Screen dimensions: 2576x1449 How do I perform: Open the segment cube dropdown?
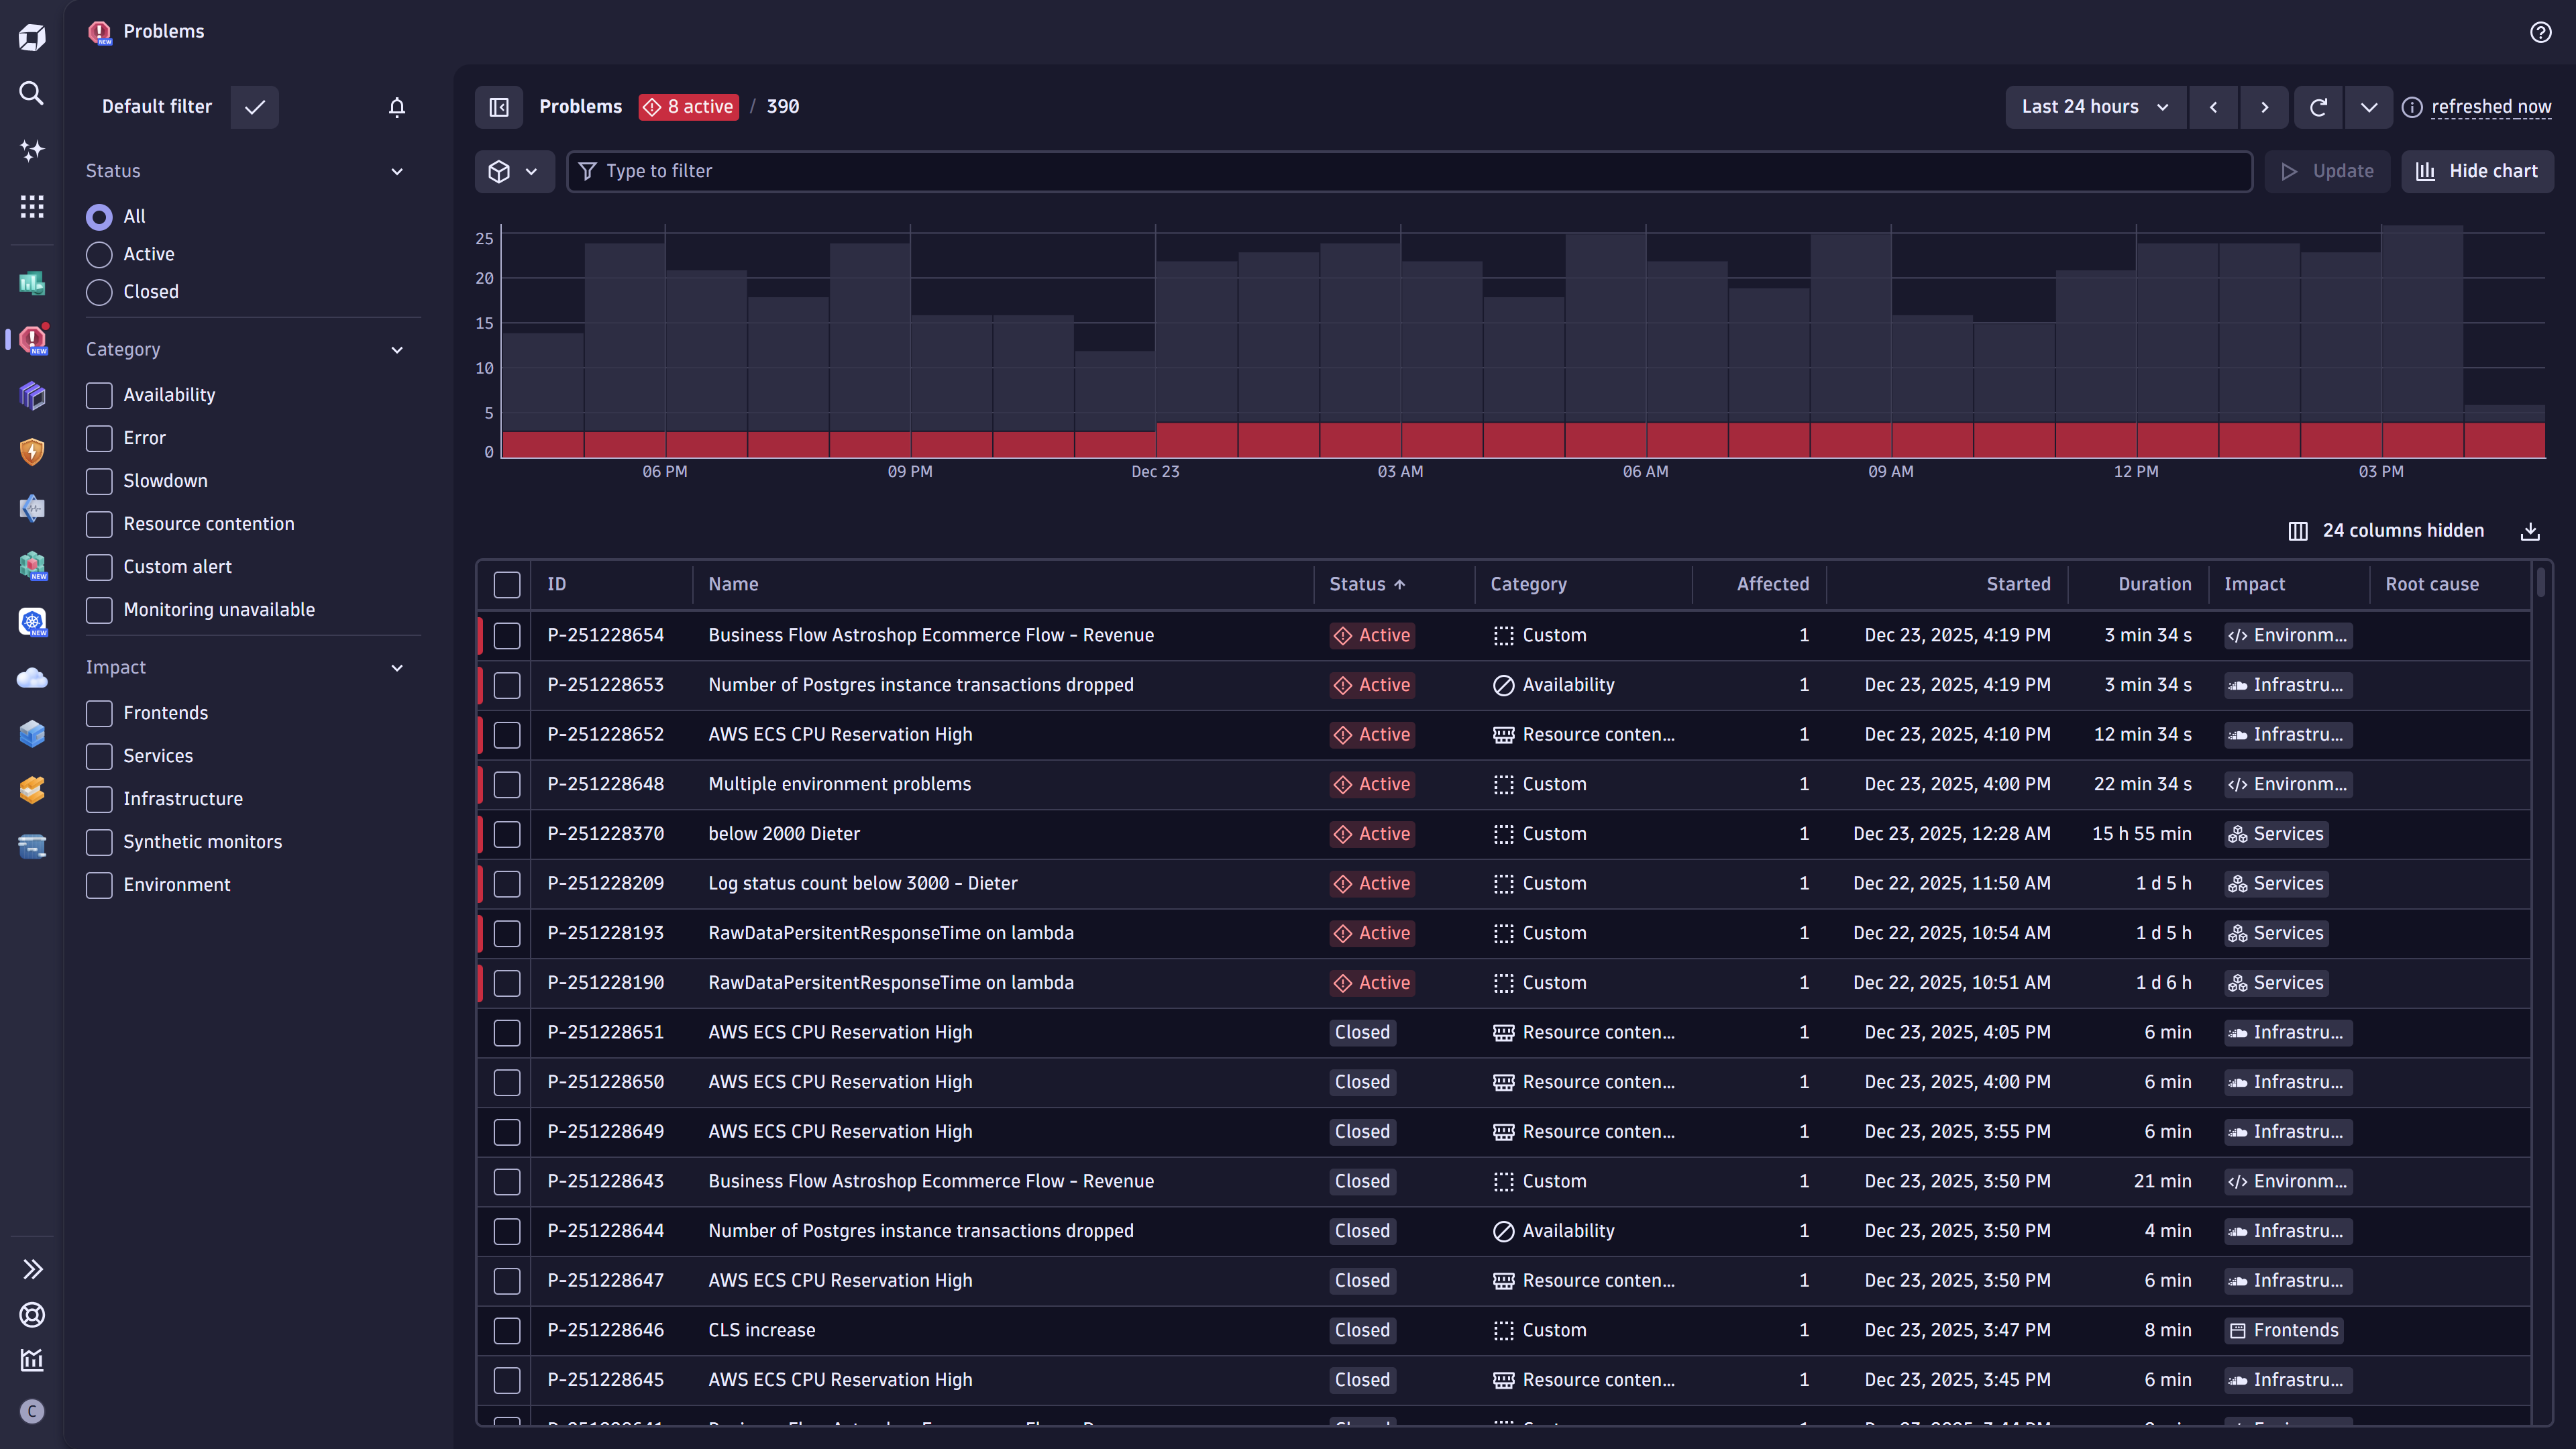(x=514, y=171)
